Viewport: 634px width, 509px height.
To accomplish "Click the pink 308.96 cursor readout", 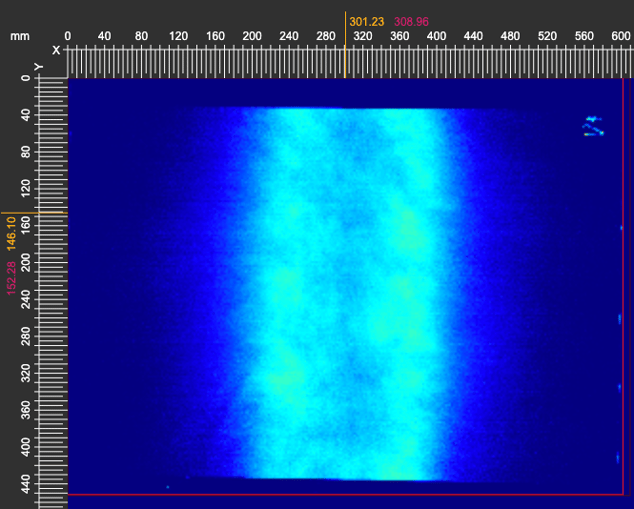I will (412, 20).
